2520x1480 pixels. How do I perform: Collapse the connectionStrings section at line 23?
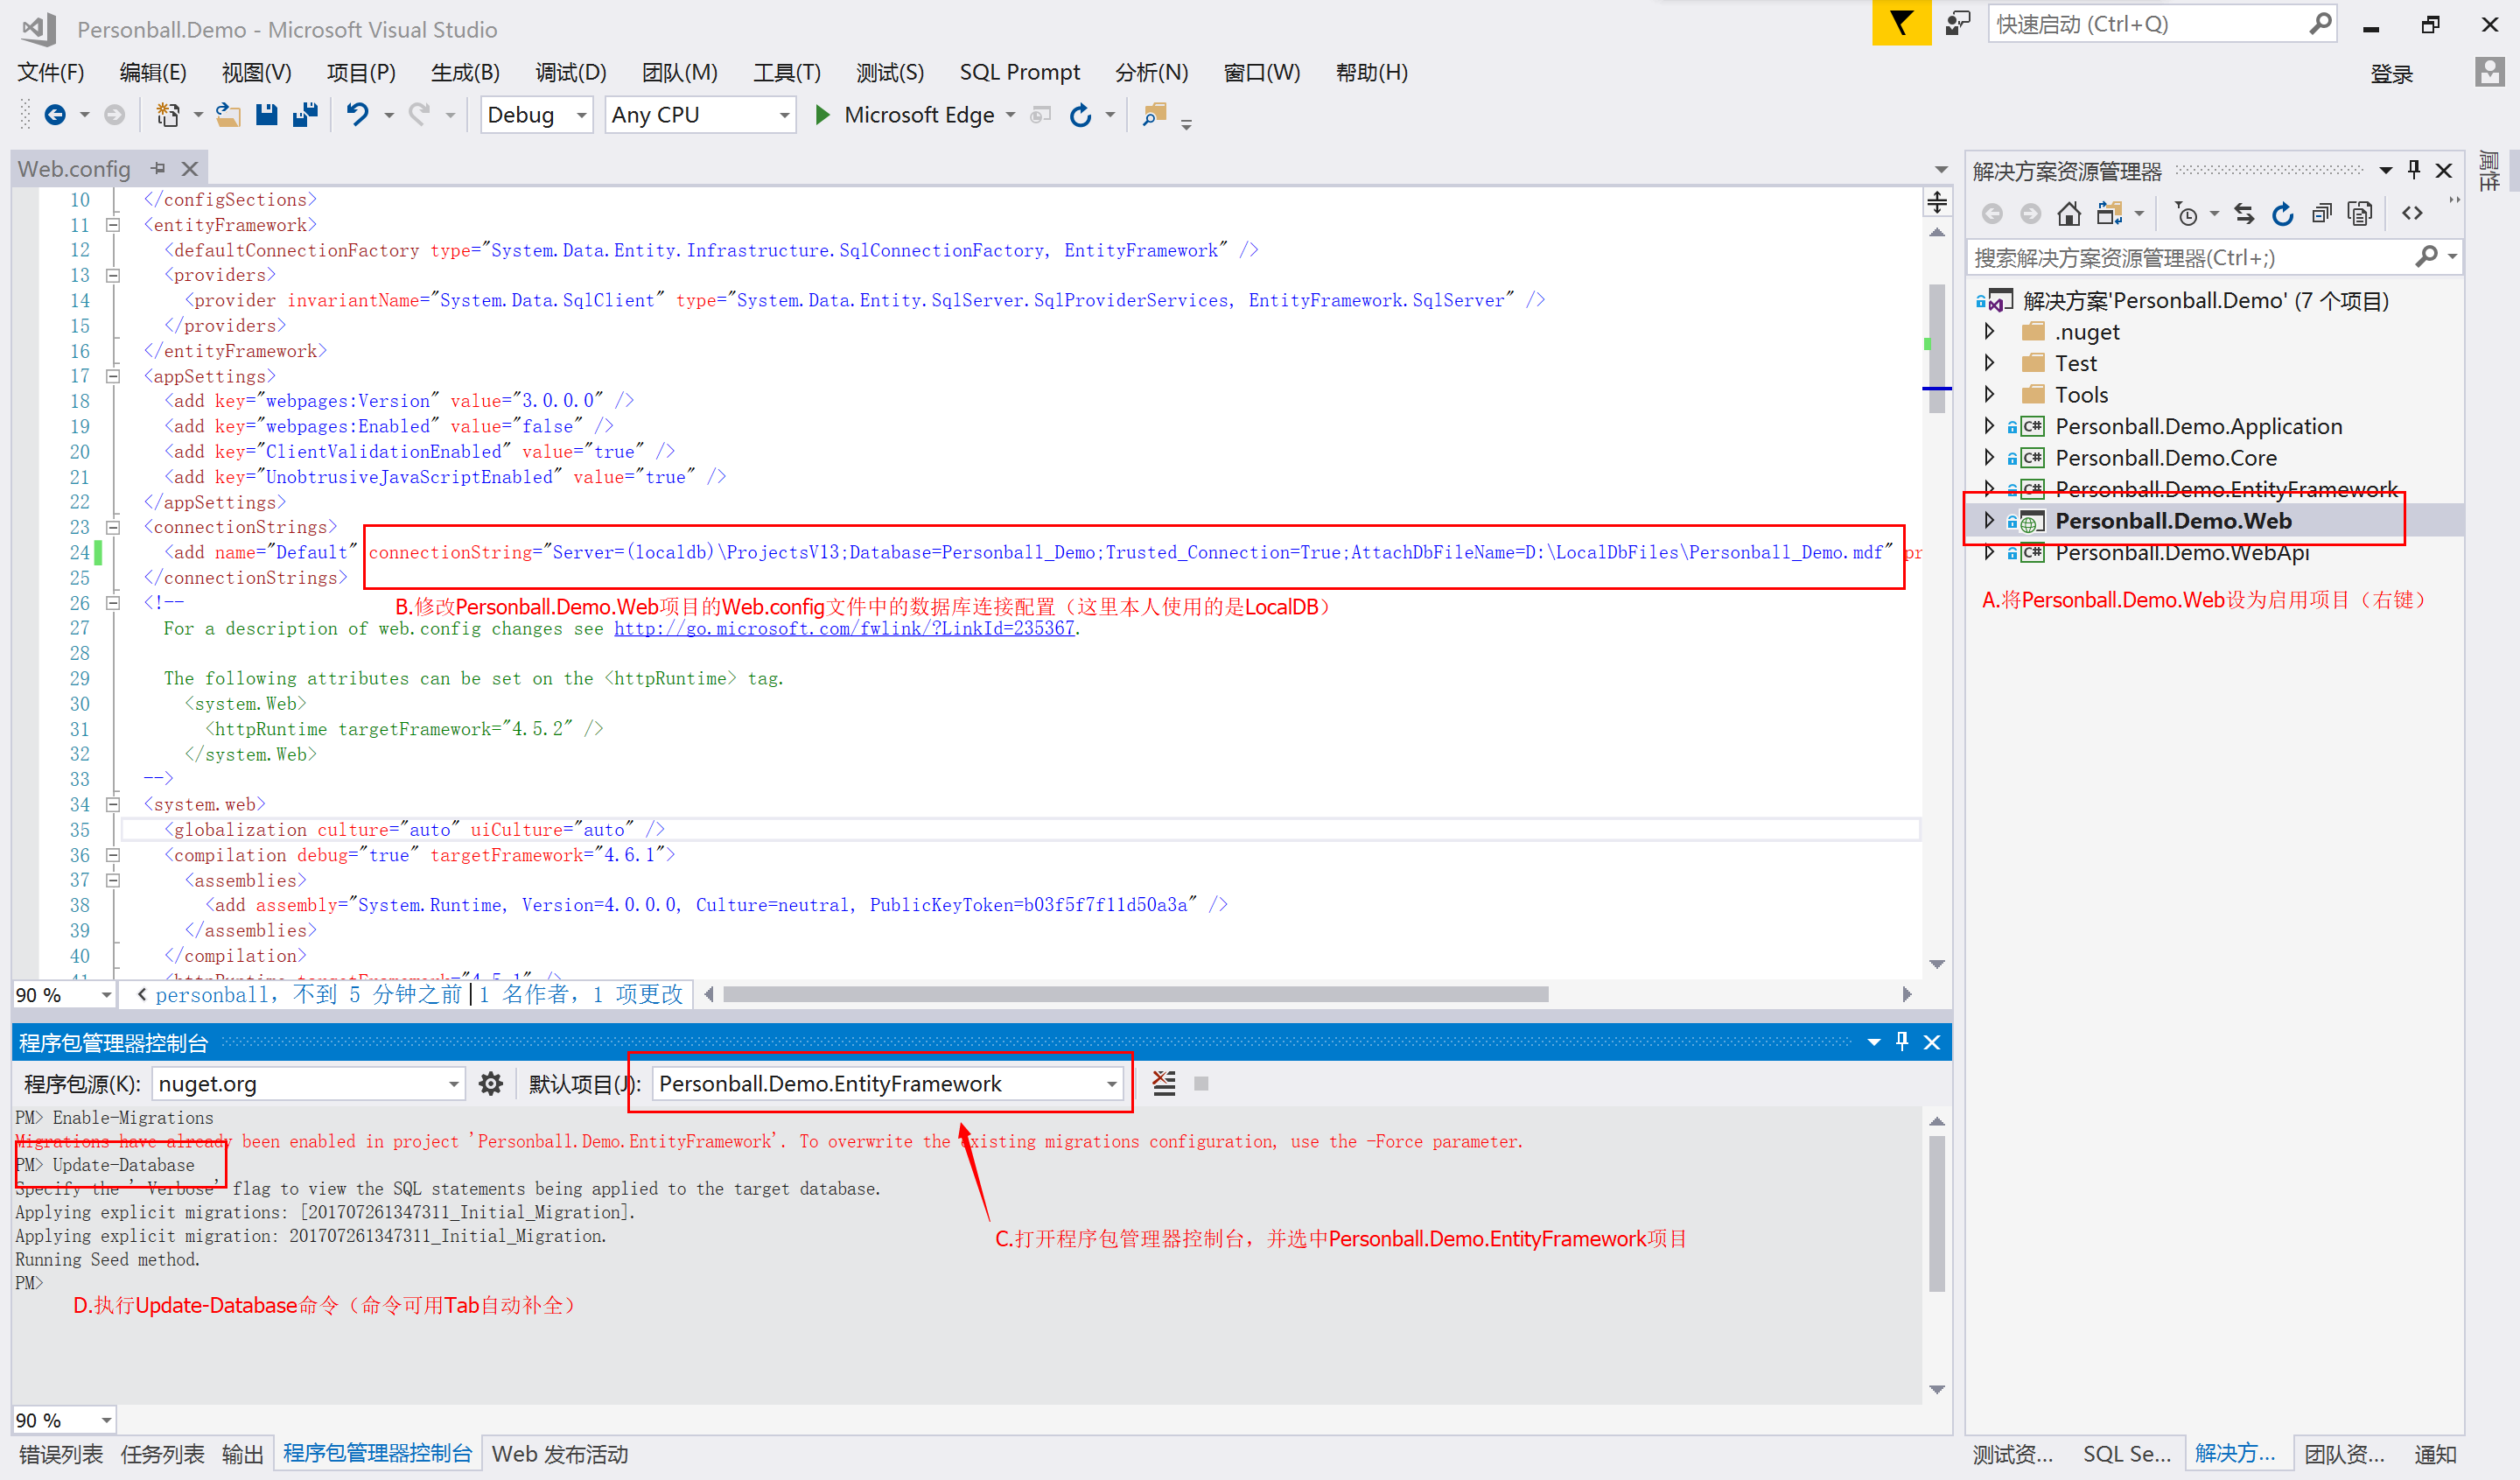pyautogui.click(x=113, y=527)
